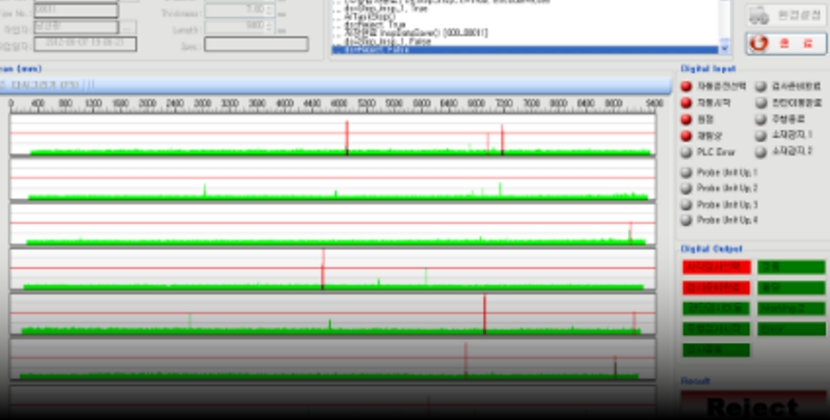Click the log list scroll-down arrow

pyautogui.click(x=725, y=48)
